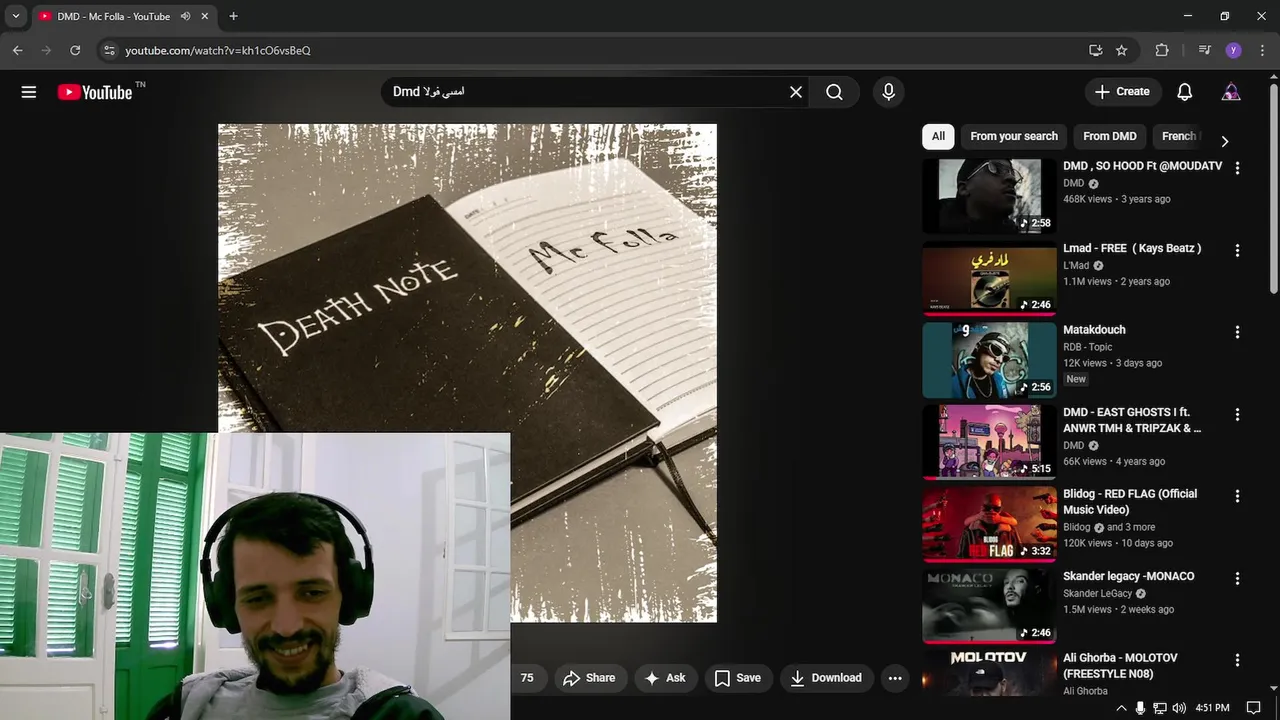Image resolution: width=1280 pixels, height=720 pixels.
Task: Select the All filter chip
Action: tap(938, 136)
